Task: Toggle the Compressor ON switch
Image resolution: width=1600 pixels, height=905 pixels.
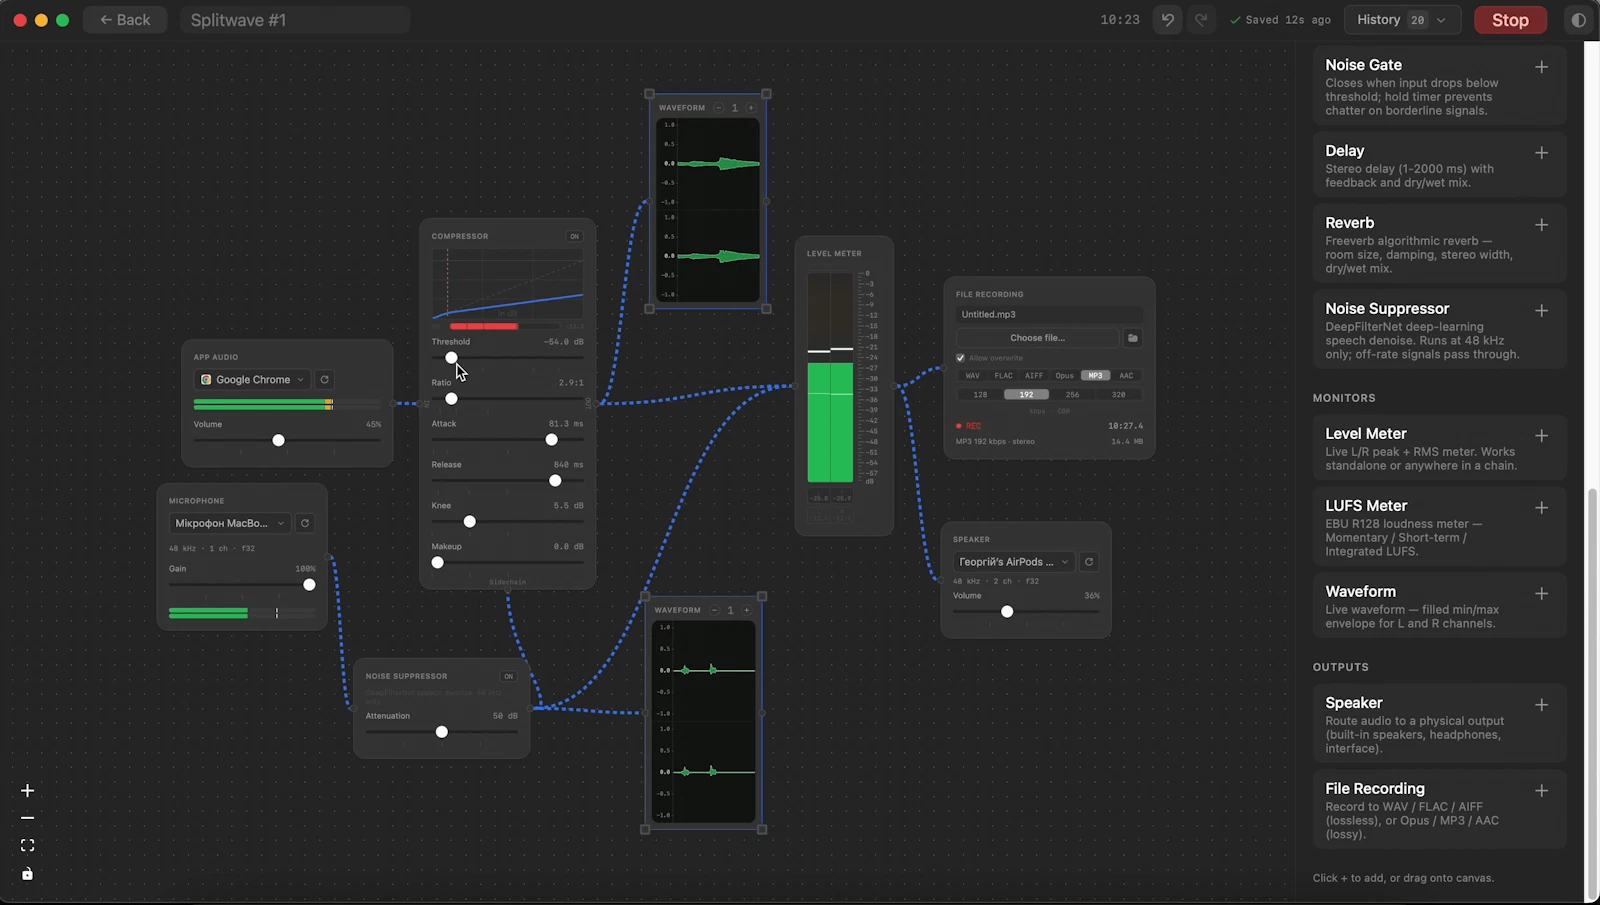Action: pos(574,237)
